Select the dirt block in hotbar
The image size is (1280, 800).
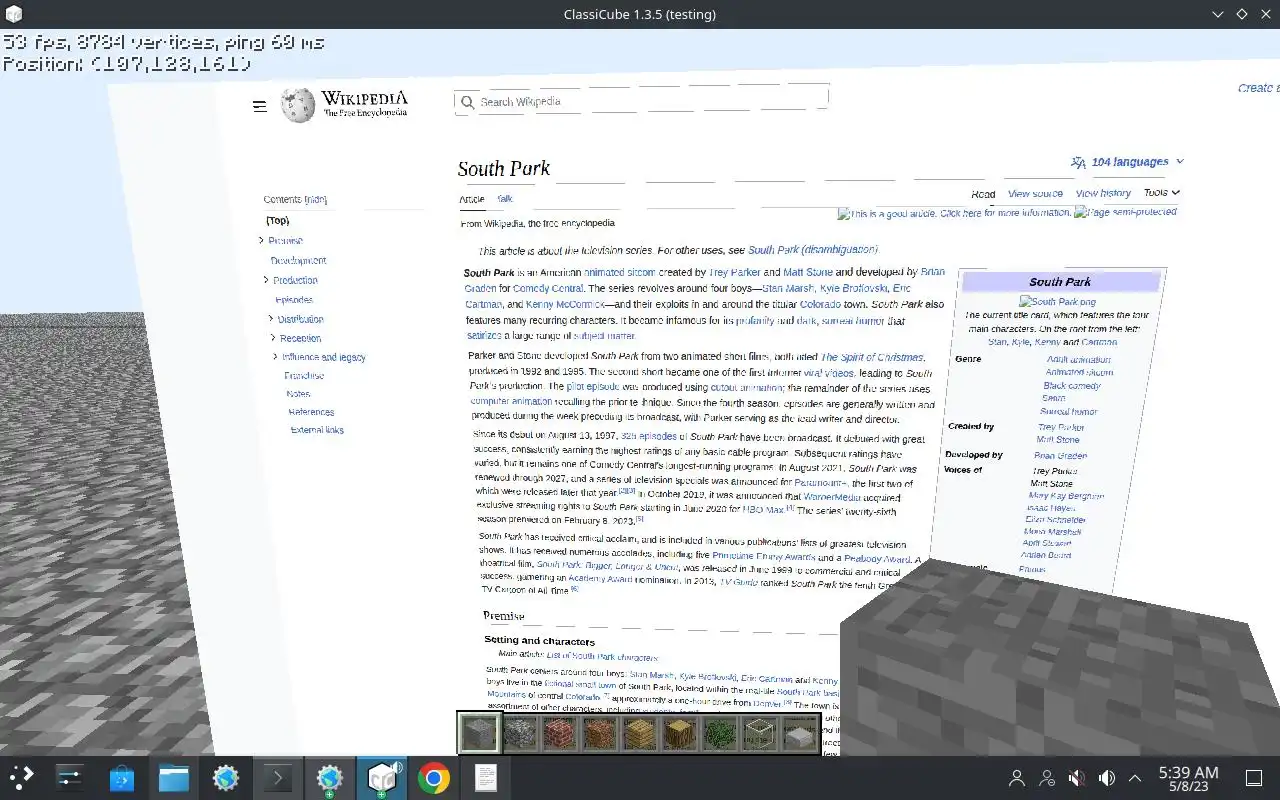[599, 733]
